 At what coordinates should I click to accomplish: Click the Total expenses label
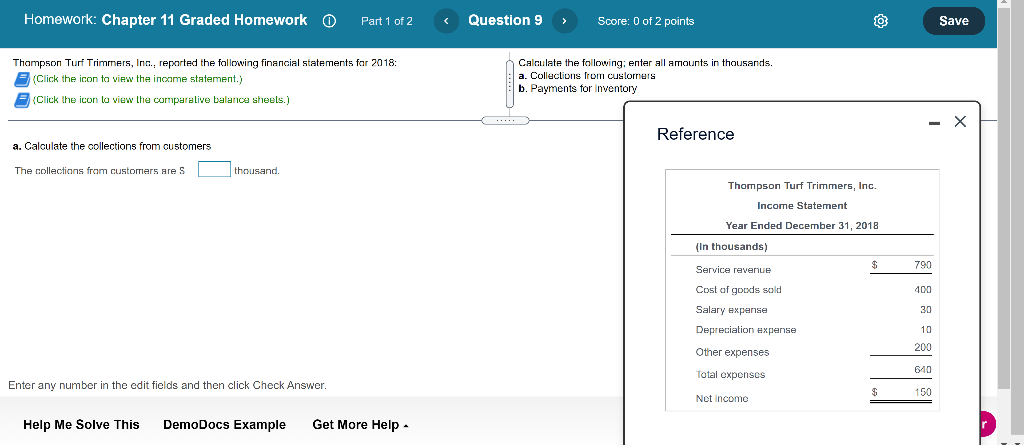point(730,374)
